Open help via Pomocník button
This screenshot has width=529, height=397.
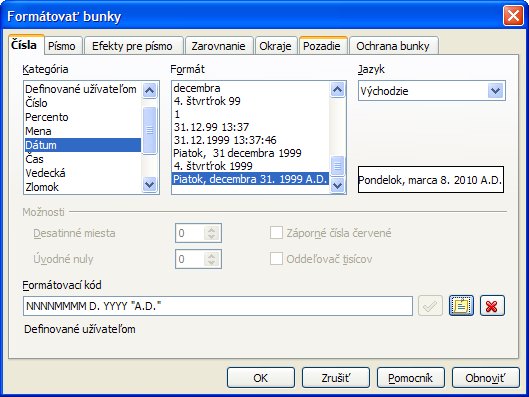coord(411,378)
